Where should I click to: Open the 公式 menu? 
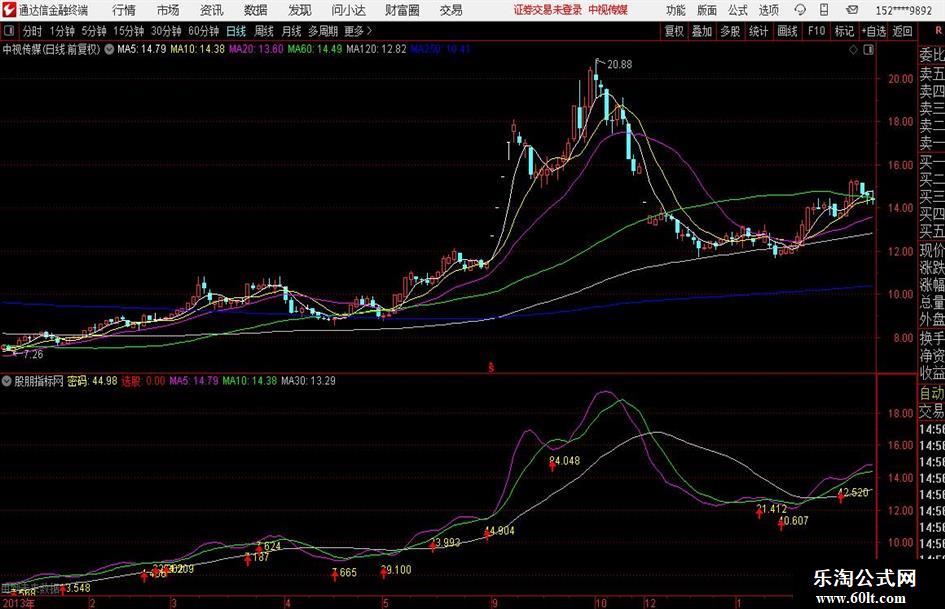point(738,10)
